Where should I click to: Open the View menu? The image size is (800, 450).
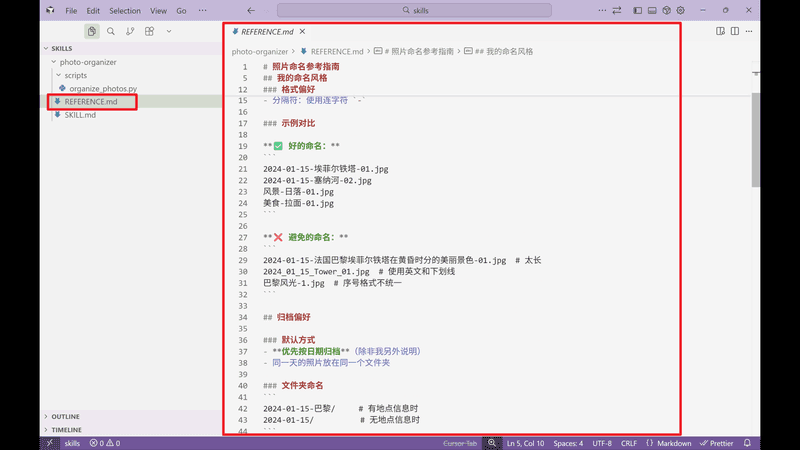coord(158,10)
